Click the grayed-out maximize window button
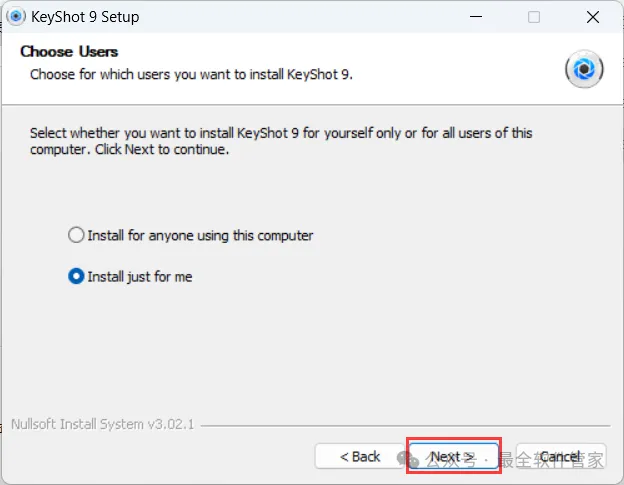Screen dimensions: 624x485 click(x=534, y=17)
